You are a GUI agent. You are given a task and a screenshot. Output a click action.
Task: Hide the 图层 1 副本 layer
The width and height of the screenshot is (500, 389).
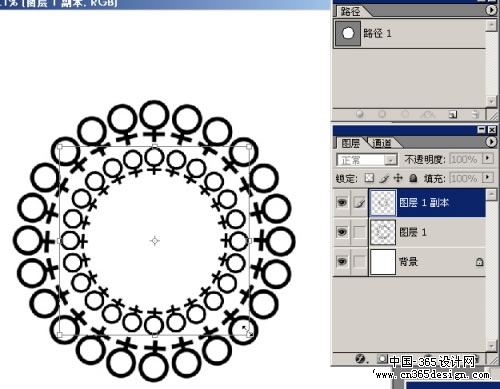(x=342, y=202)
